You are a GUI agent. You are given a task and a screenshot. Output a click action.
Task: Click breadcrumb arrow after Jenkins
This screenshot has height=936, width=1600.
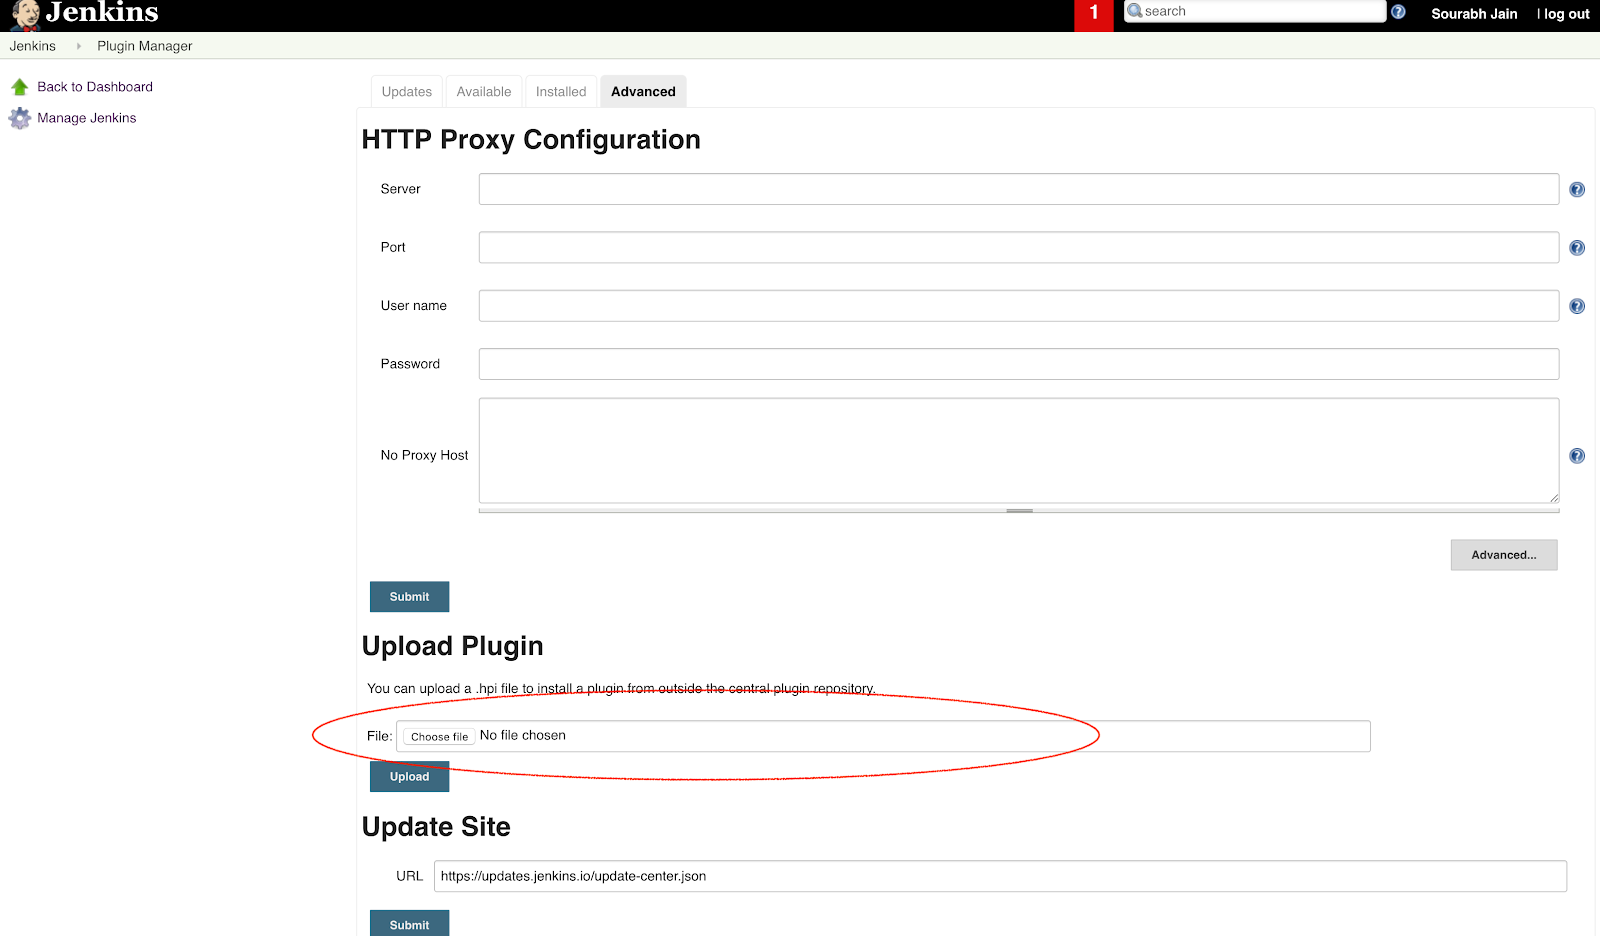78,46
